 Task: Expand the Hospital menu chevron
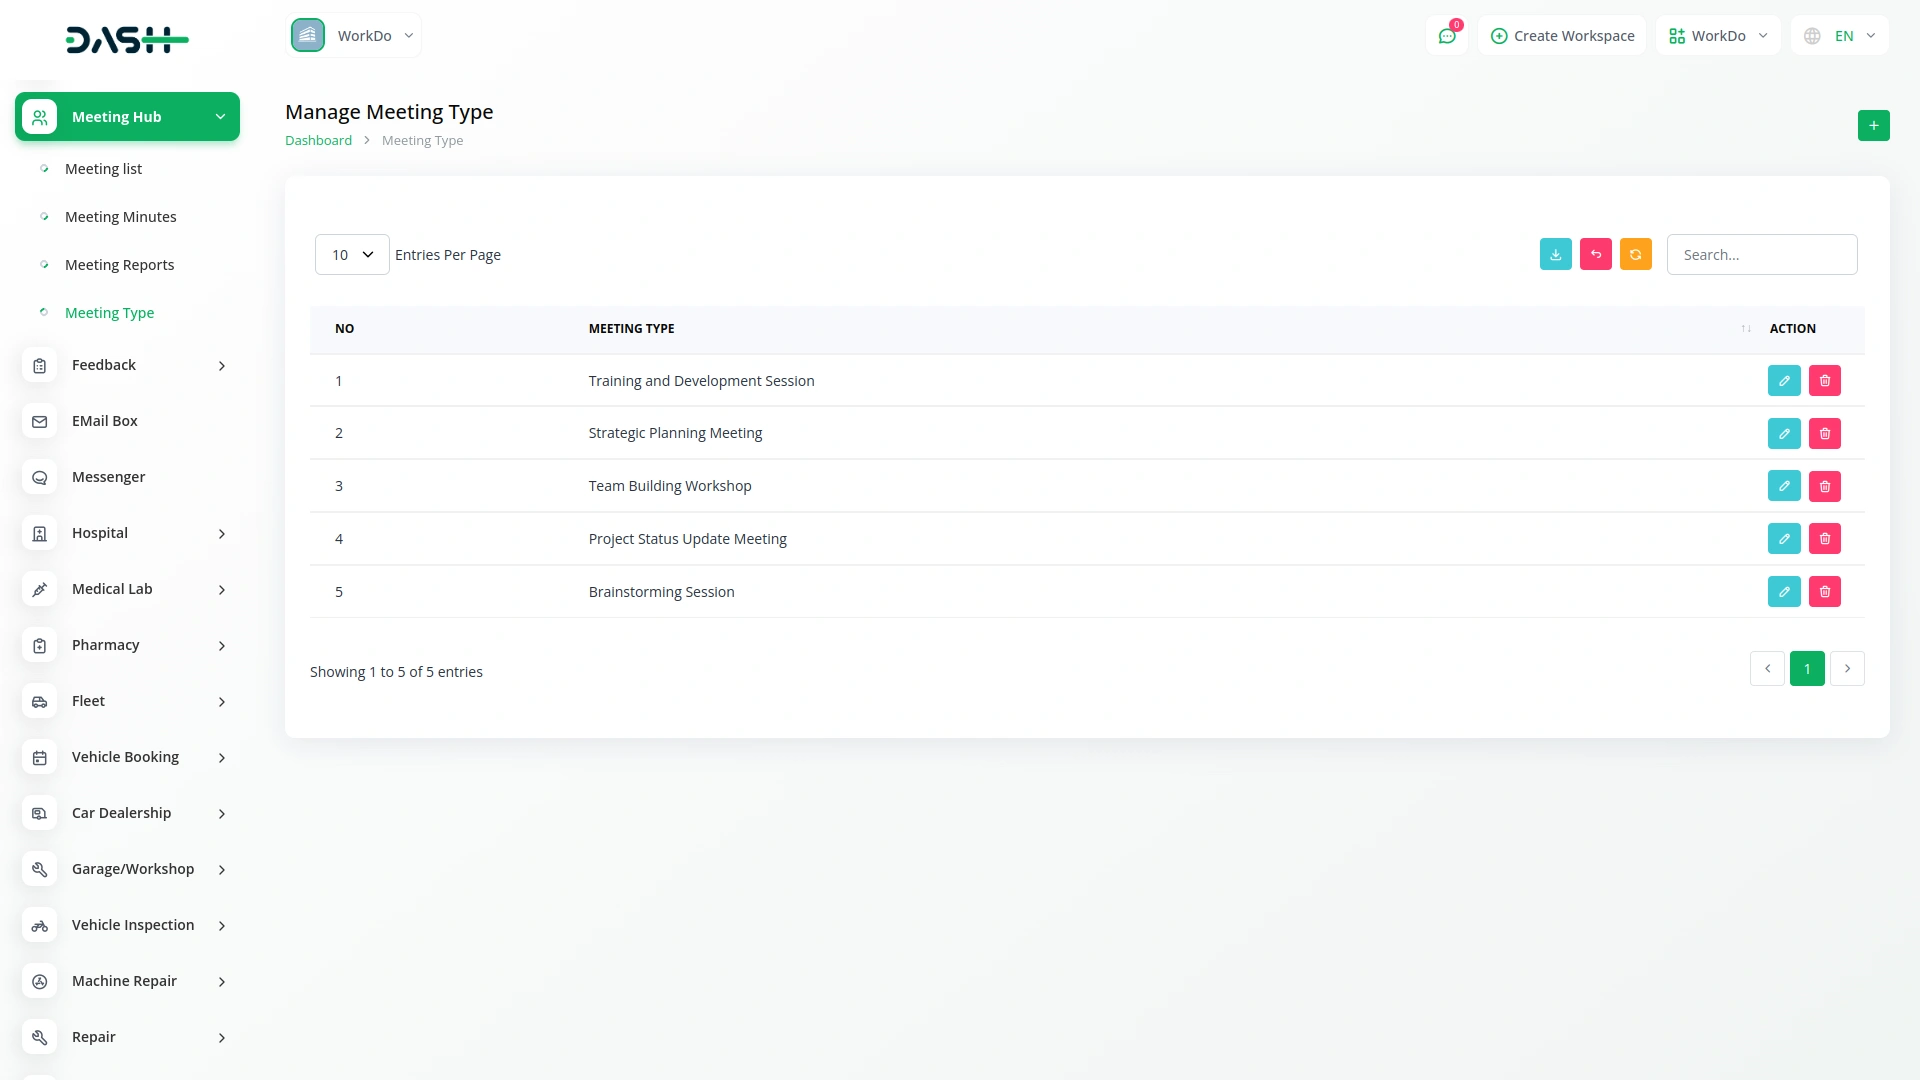[x=222, y=534]
